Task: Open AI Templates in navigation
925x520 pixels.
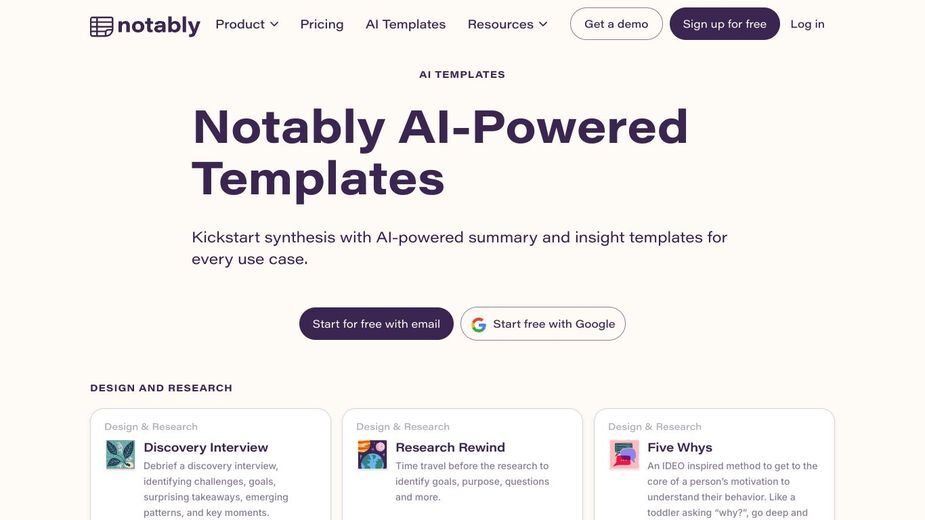Action: [405, 24]
